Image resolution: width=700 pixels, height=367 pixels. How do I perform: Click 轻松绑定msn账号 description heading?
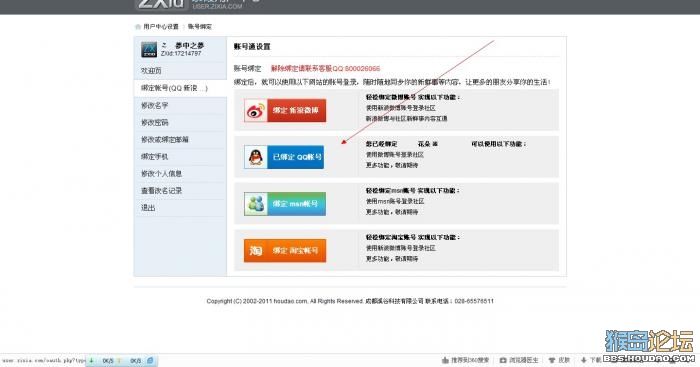pyautogui.click(x=412, y=190)
